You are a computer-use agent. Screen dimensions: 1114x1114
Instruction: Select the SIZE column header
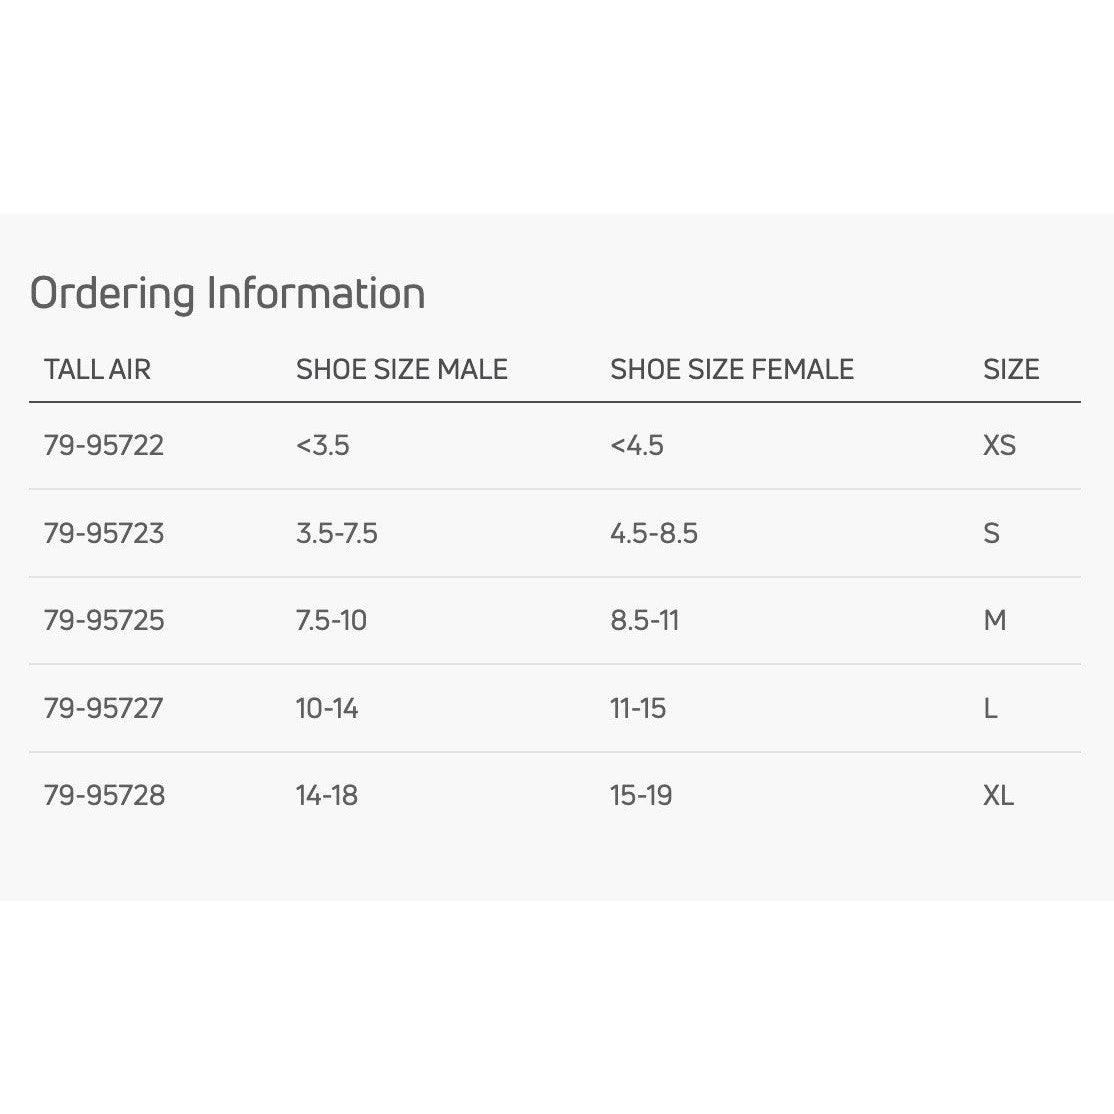1011,370
